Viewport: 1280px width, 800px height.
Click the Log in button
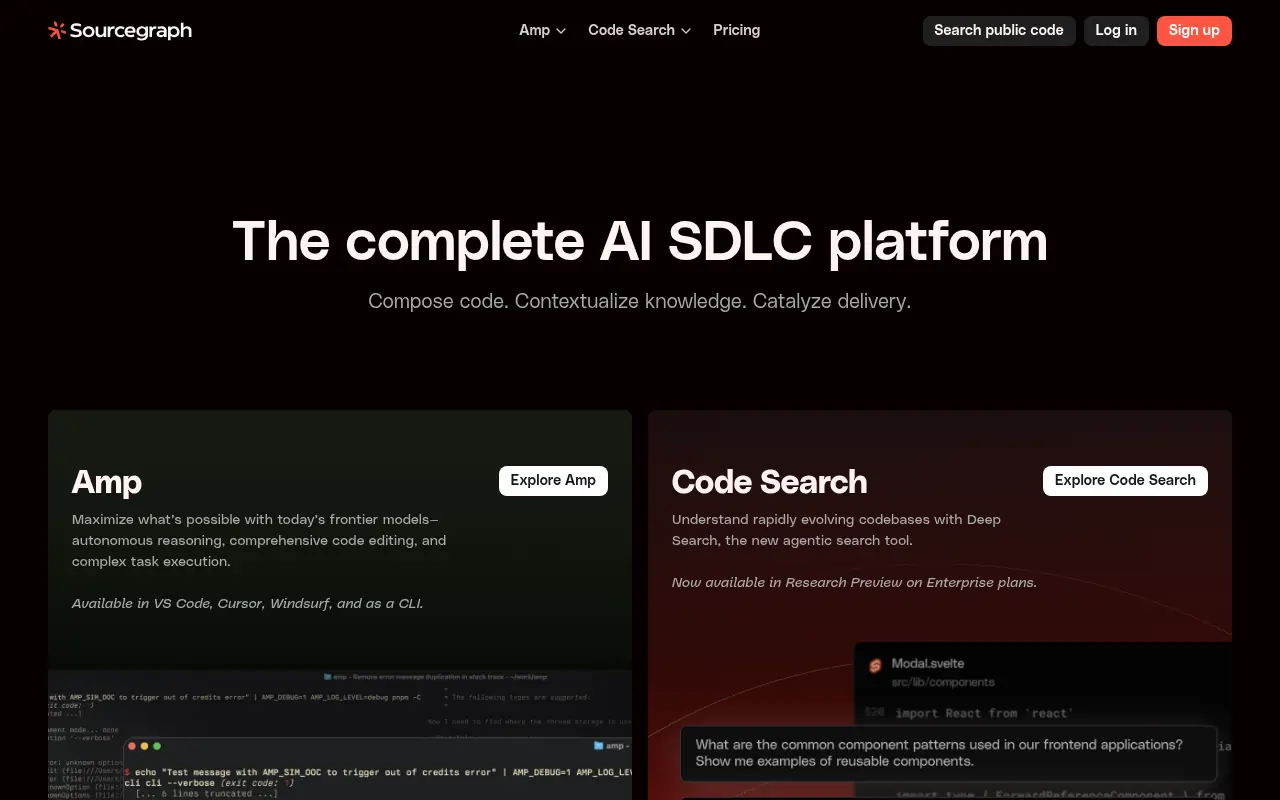click(x=1115, y=30)
